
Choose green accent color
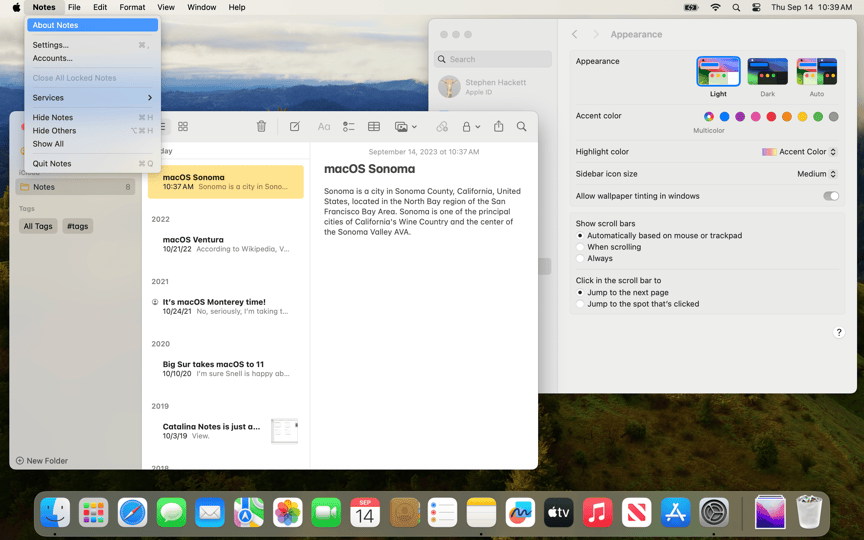pyautogui.click(x=818, y=116)
